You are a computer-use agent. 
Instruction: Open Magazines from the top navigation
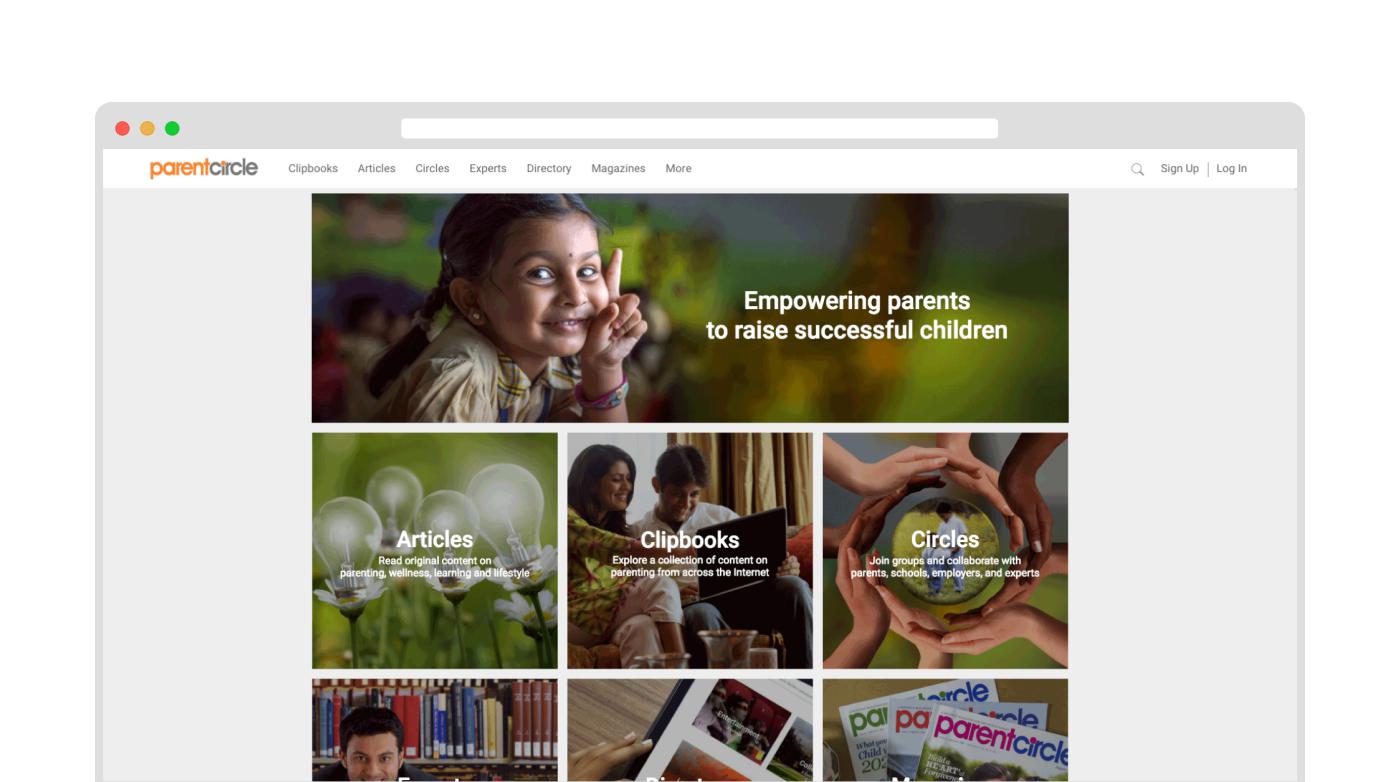pyautogui.click(x=618, y=168)
